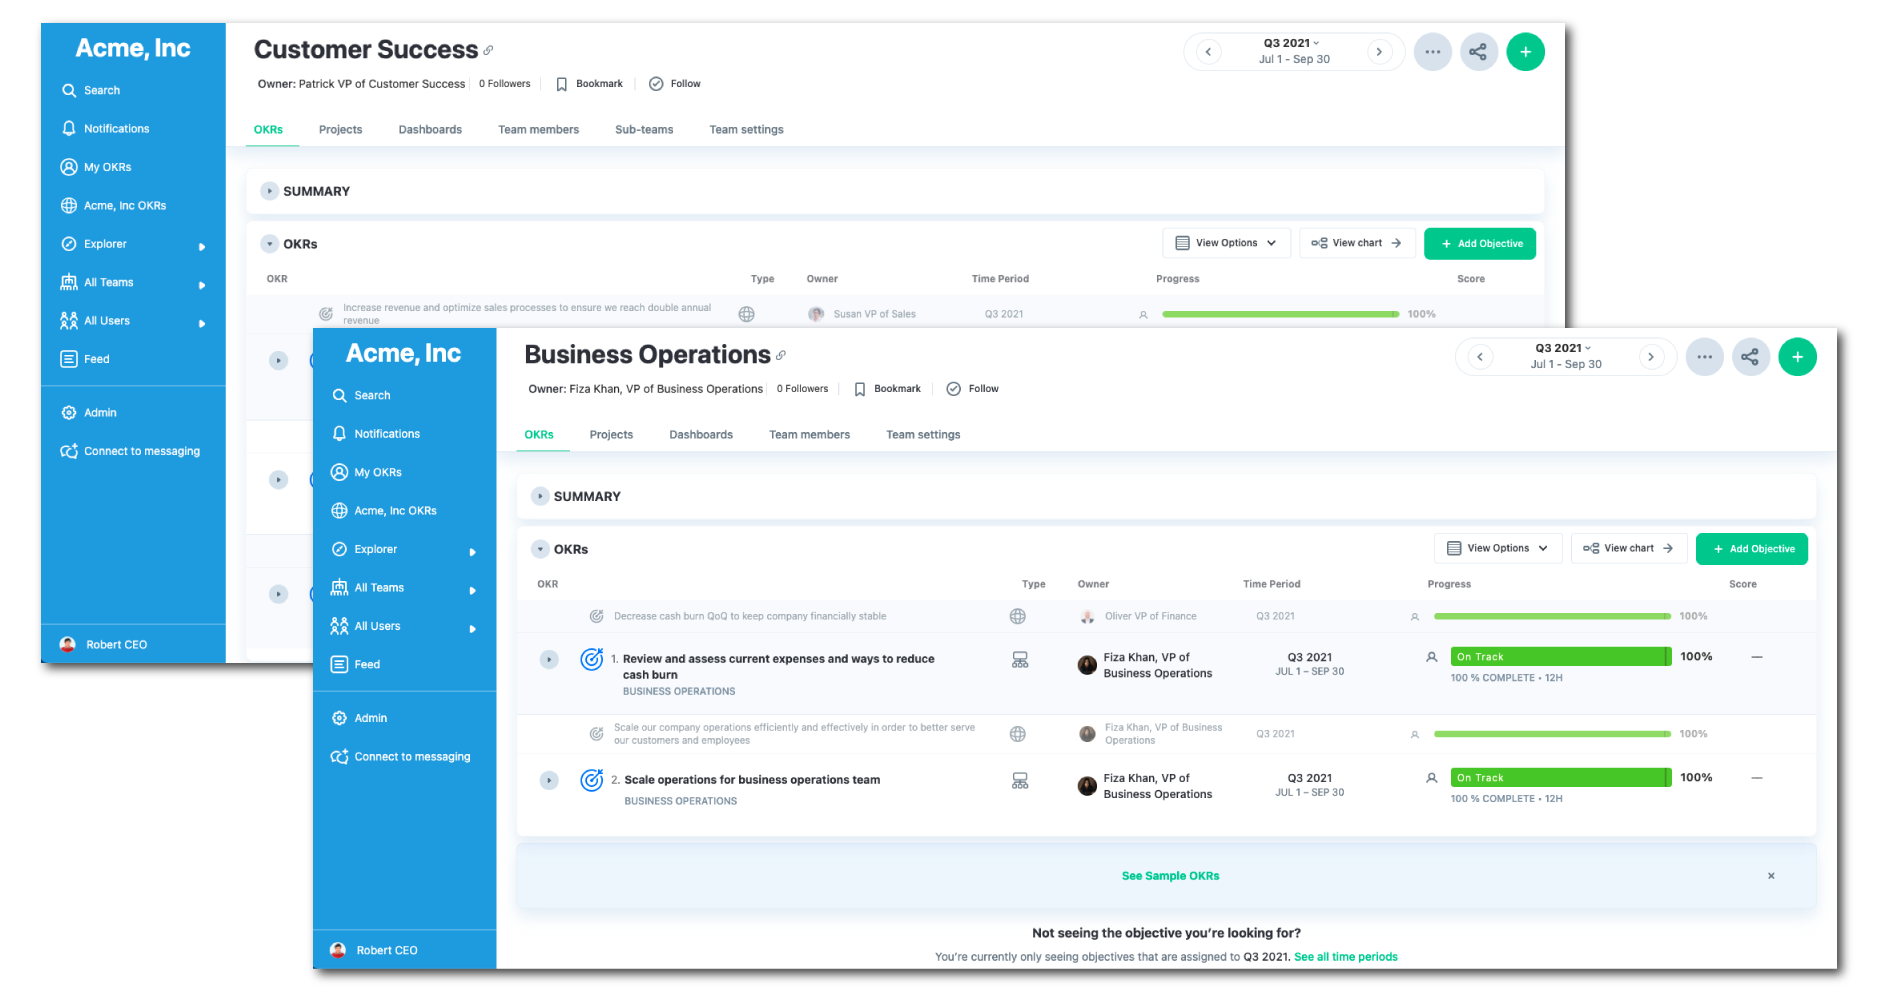This screenshot has height=1000, width=1880.
Task: Dismiss the See Sample OKRs banner
Action: point(1771,876)
